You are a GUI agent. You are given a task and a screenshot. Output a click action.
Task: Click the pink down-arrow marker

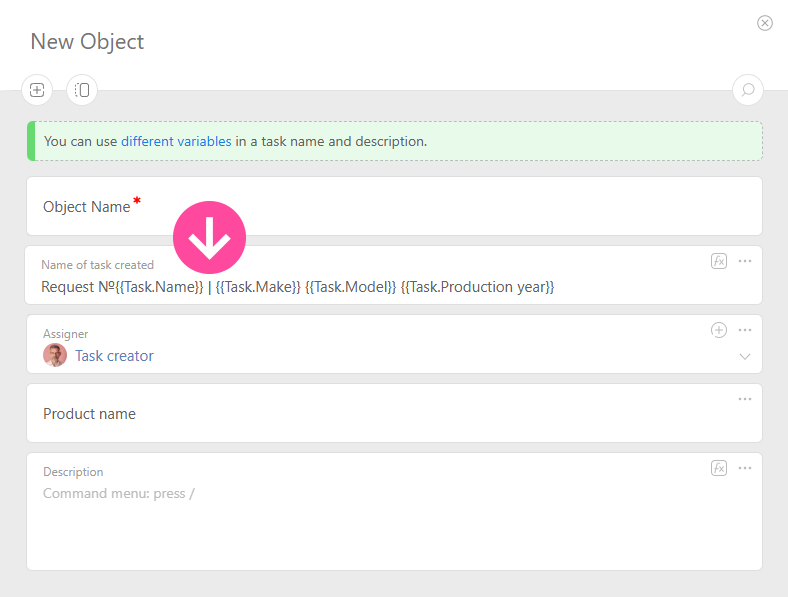click(209, 237)
